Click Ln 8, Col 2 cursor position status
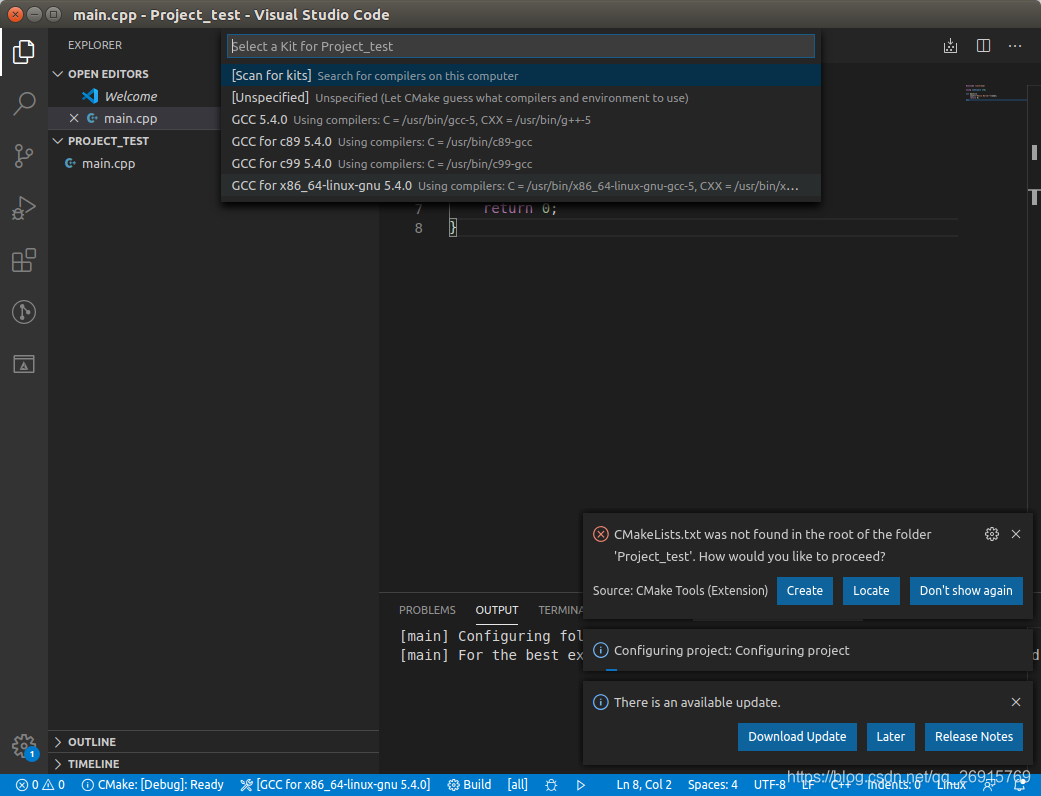This screenshot has height=796, width=1041. [644, 785]
